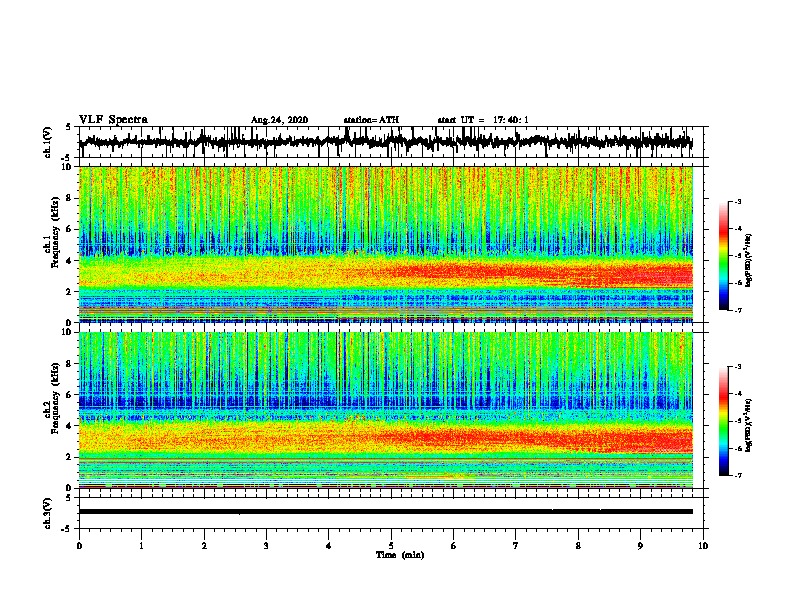Click time axis tick label "1"

141,546
